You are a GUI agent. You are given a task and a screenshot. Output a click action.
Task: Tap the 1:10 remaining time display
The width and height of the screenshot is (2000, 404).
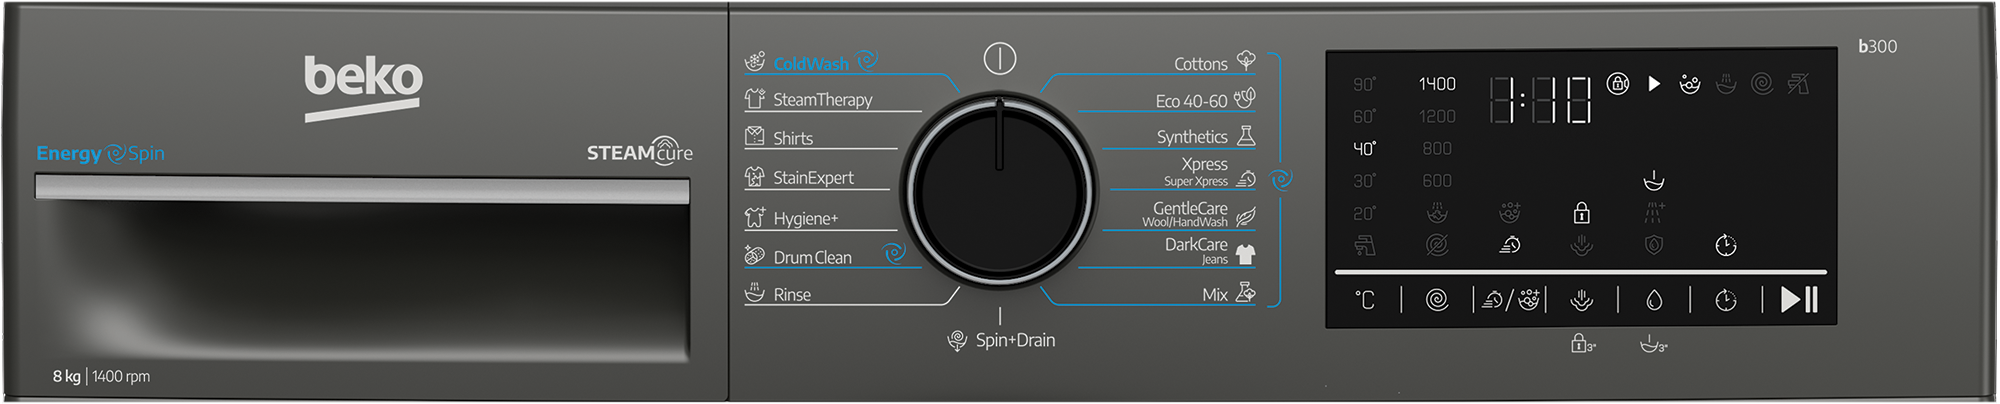click(1540, 100)
